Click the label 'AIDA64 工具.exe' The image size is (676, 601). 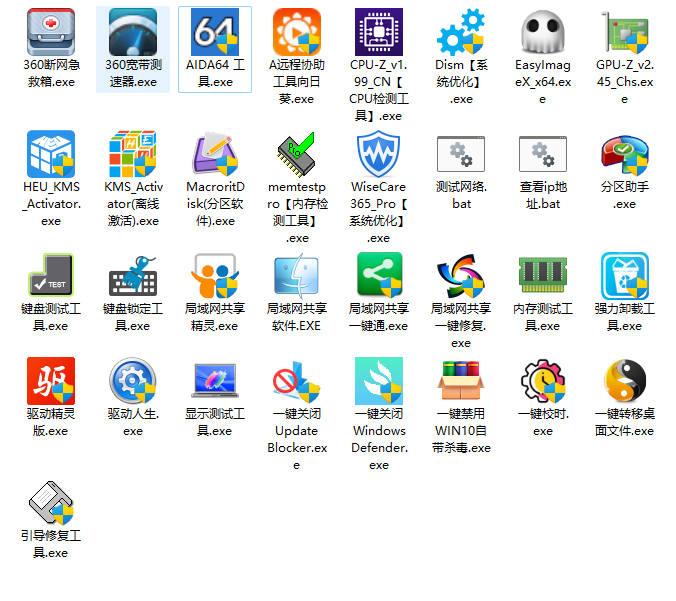coord(215,73)
